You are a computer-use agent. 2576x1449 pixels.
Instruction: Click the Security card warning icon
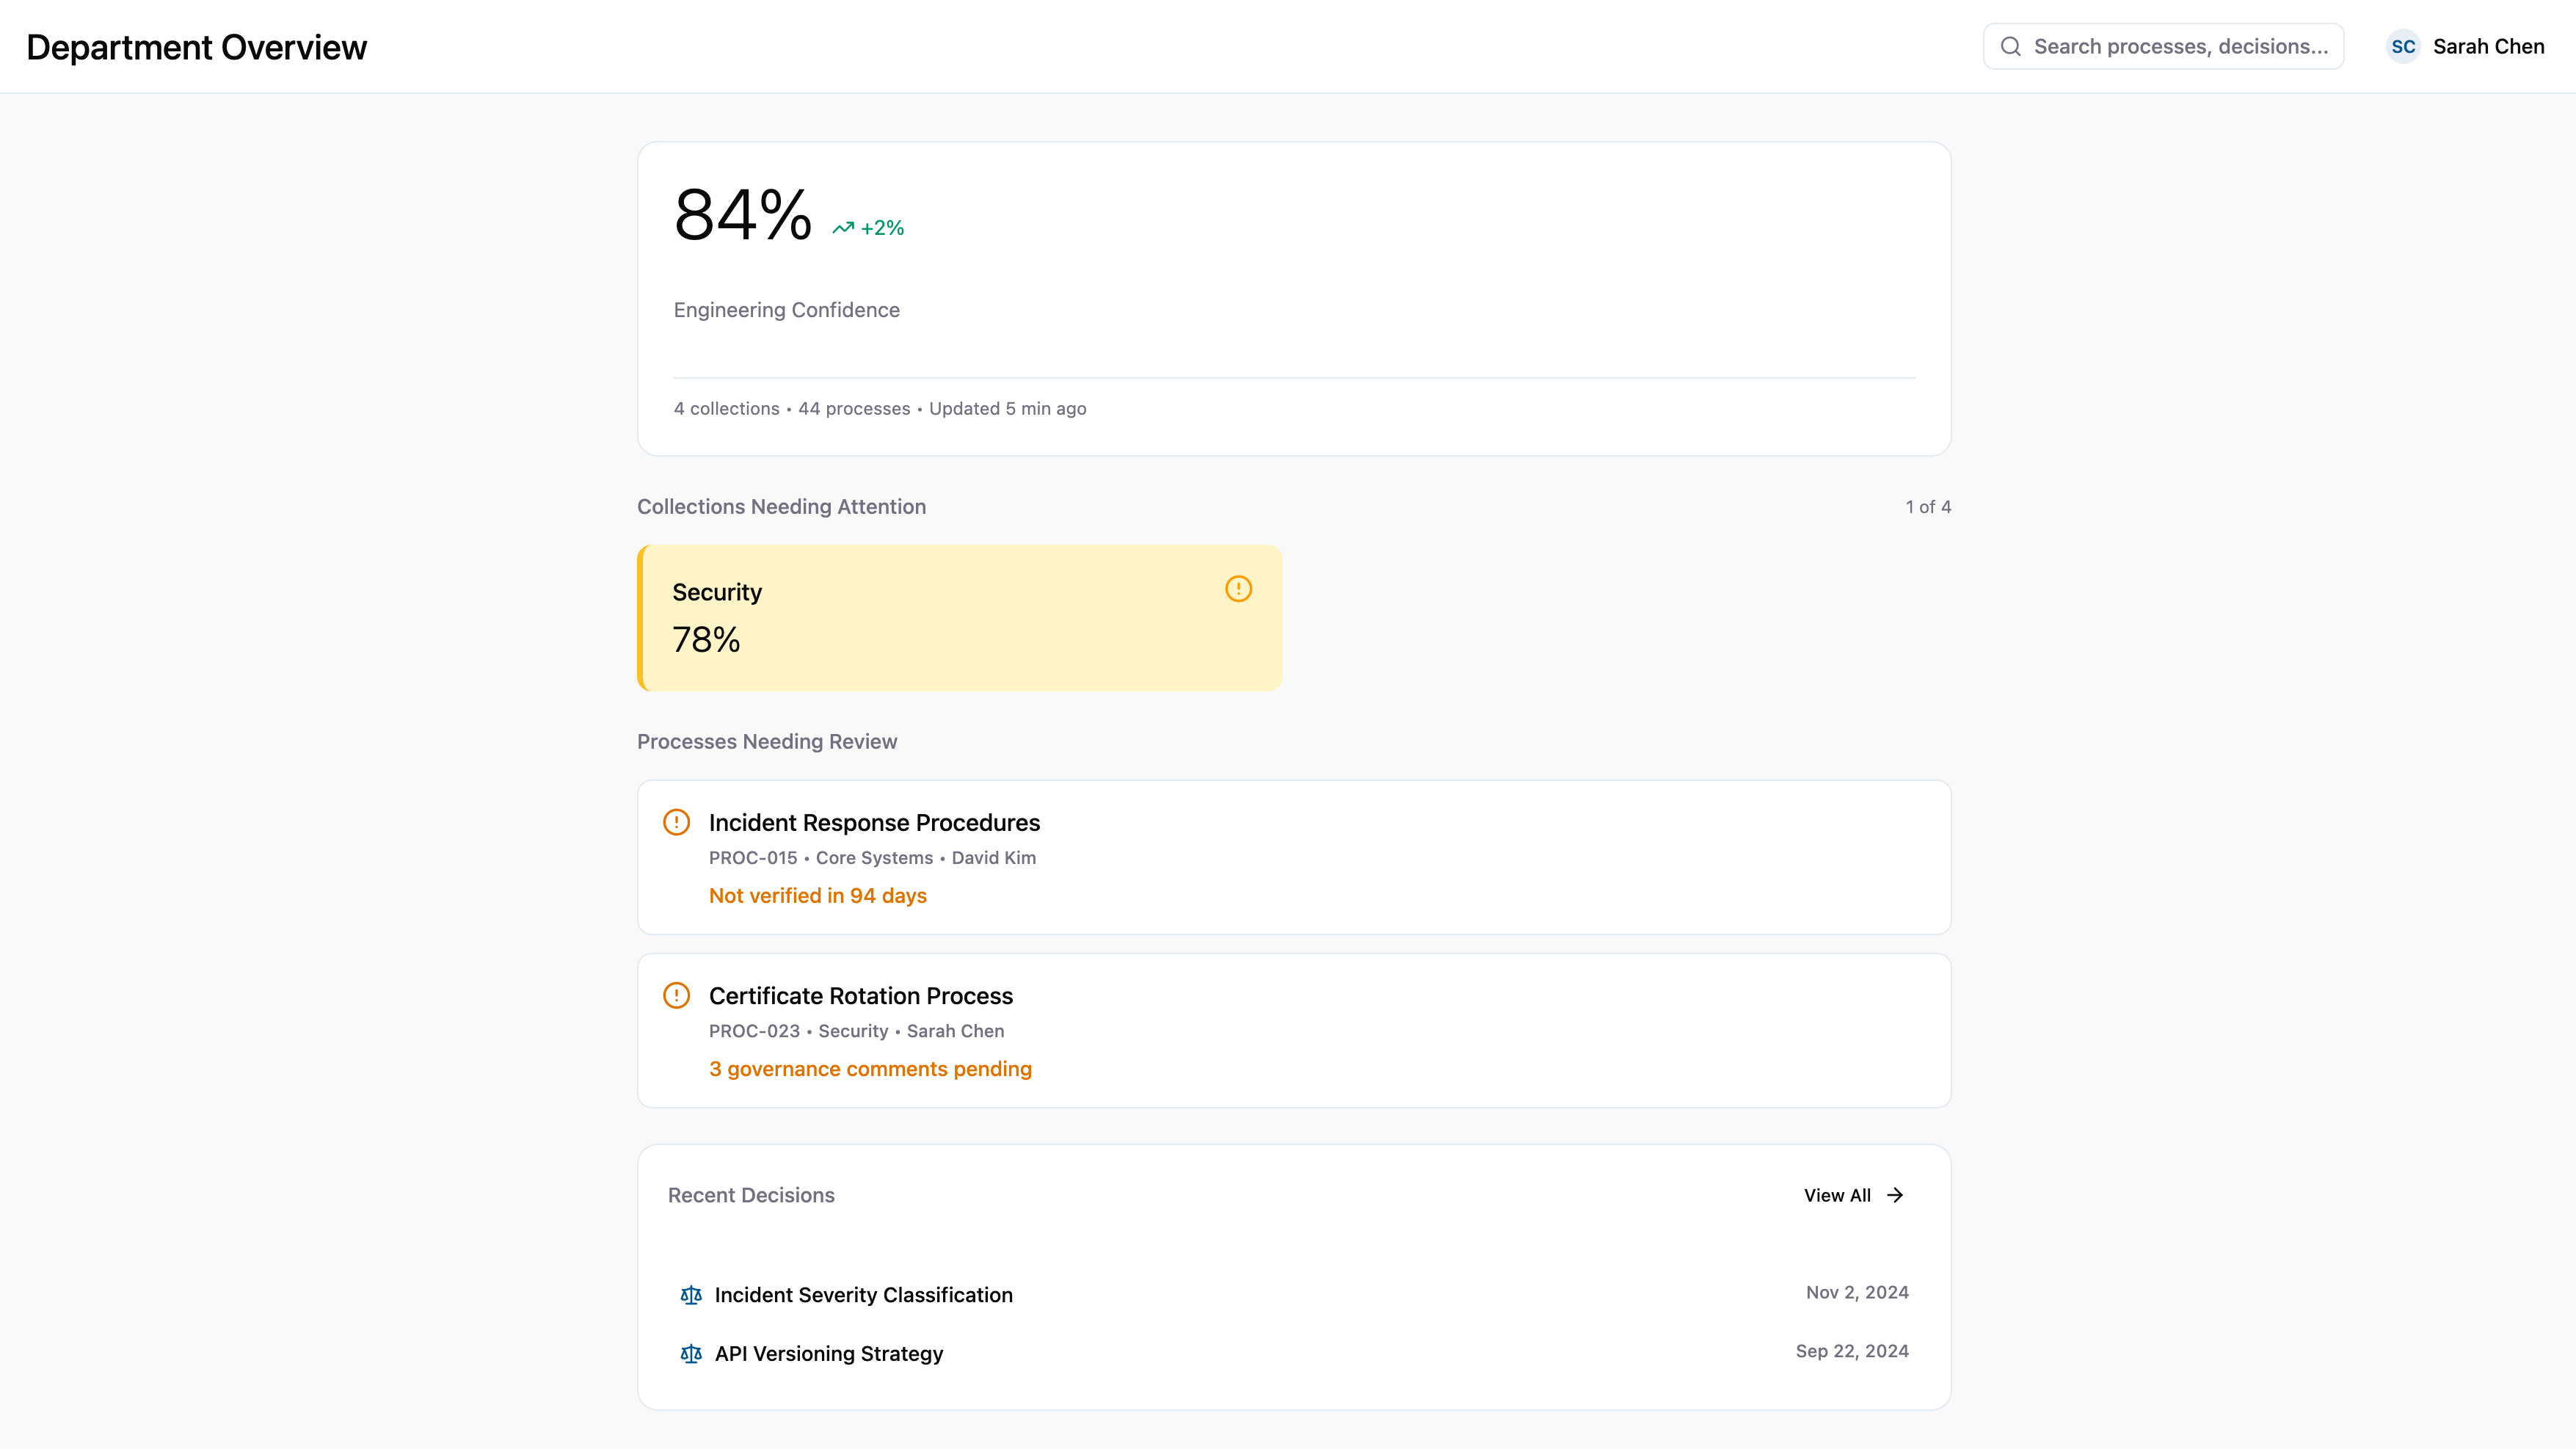pyautogui.click(x=1238, y=589)
